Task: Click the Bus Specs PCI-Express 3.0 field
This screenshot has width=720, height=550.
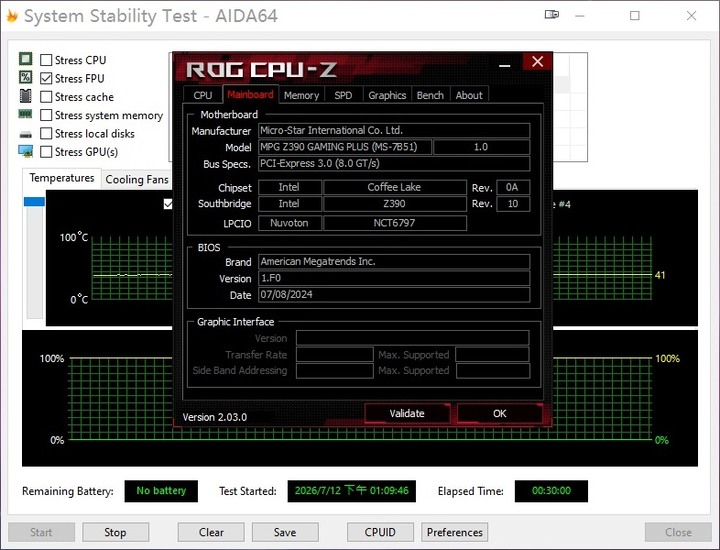Action: [x=394, y=163]
